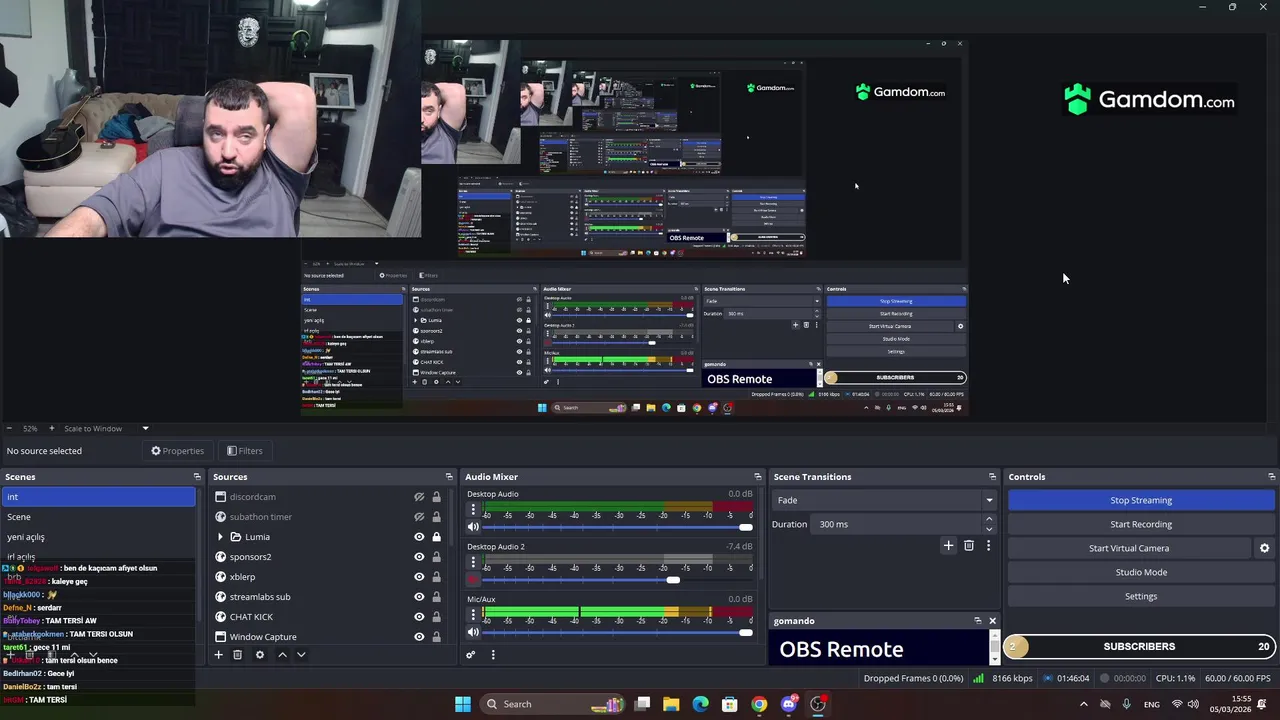Undock the gomando dock panel
1280x720 pixels.
[978, 621]
